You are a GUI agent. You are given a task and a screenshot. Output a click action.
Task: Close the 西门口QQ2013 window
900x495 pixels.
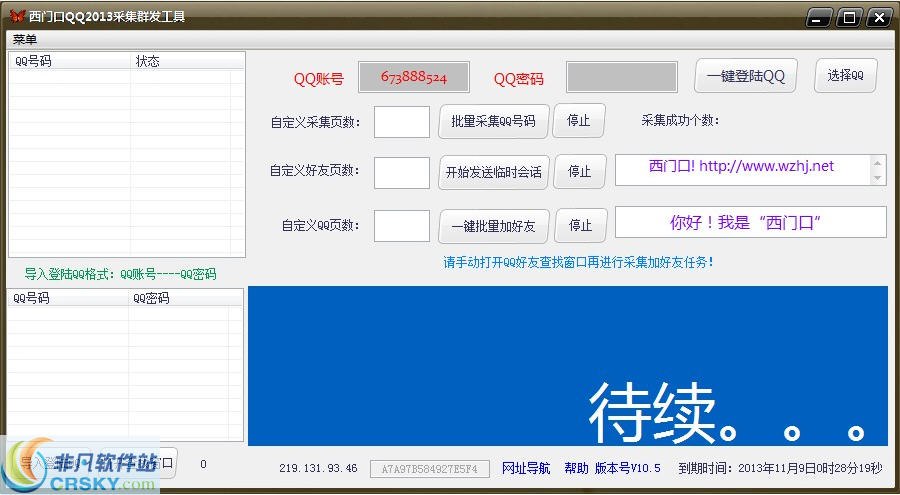pyautogui.click(x=879, y=18)
